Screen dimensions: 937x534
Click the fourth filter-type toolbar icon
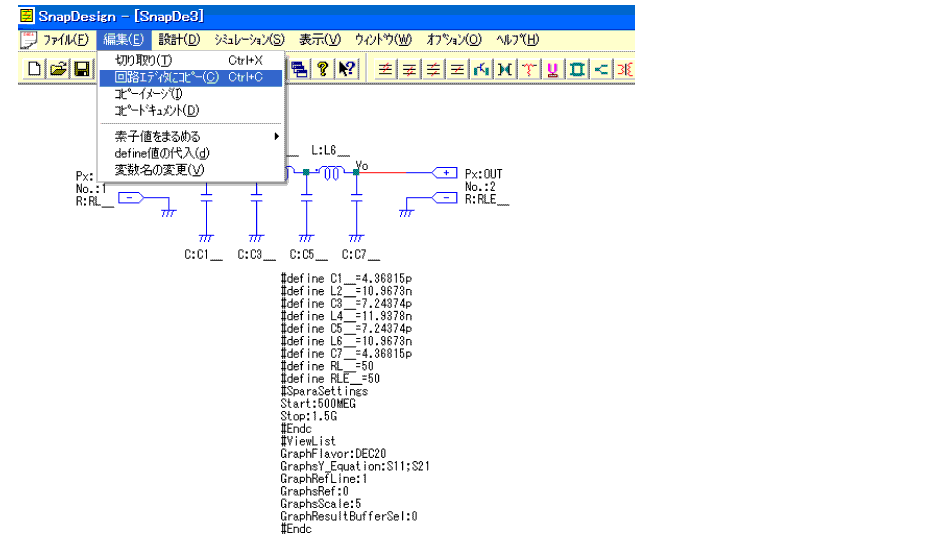click(457, 69)
